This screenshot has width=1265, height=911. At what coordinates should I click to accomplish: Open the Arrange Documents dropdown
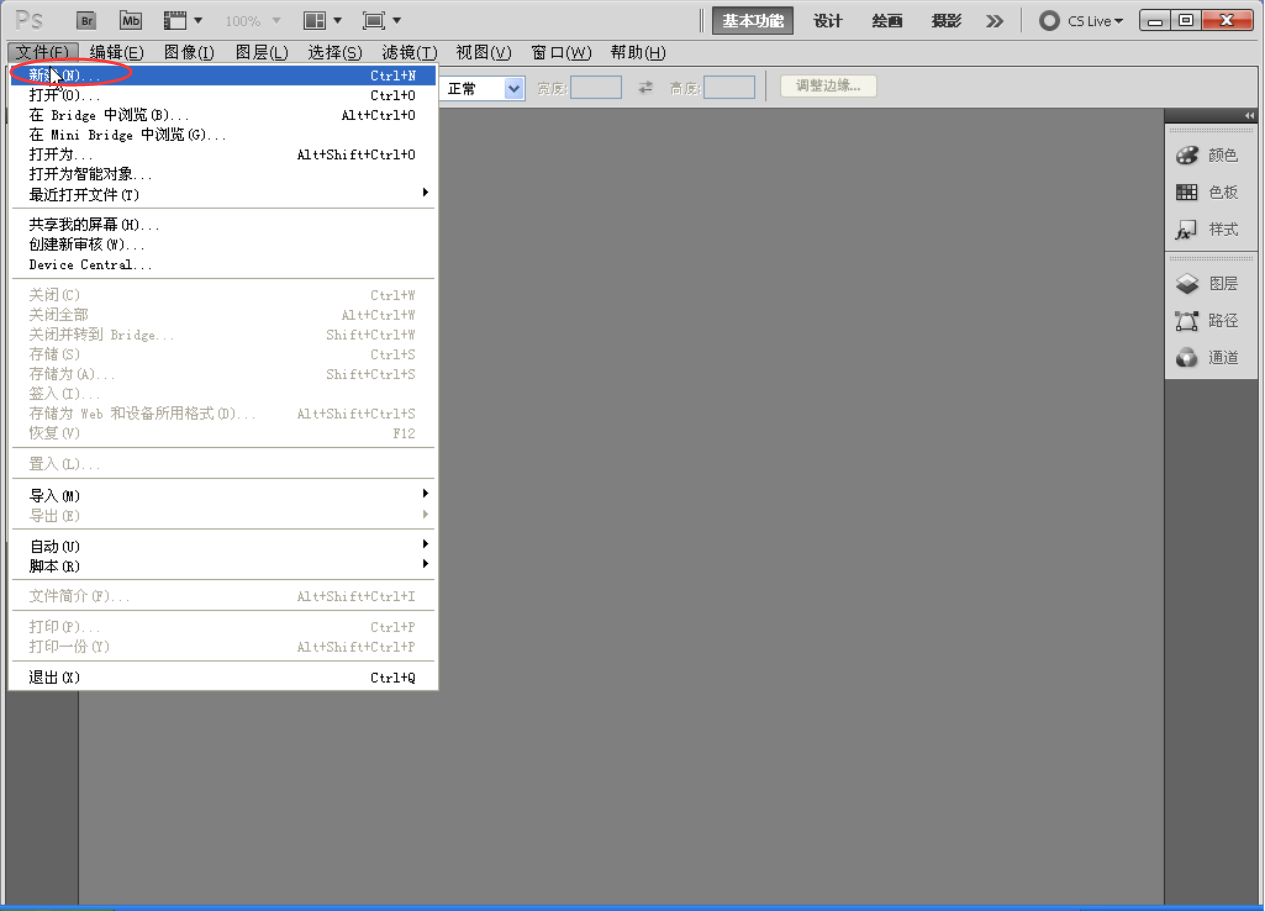(x=323, y=20)
